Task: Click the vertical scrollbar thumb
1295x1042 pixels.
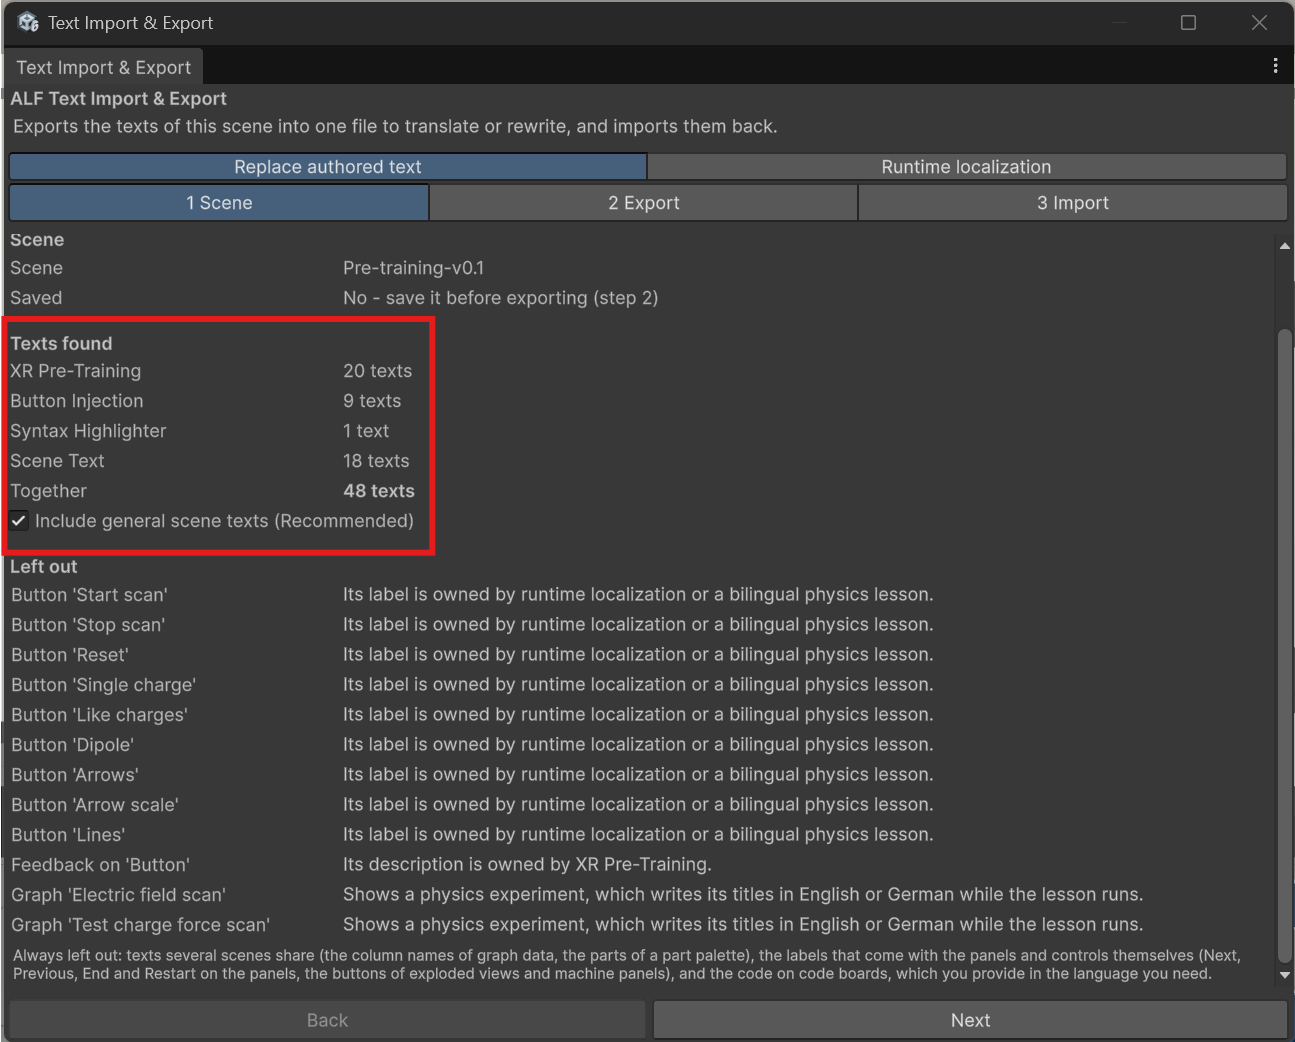Action: pyautogui.click(x=1285, y=645)
